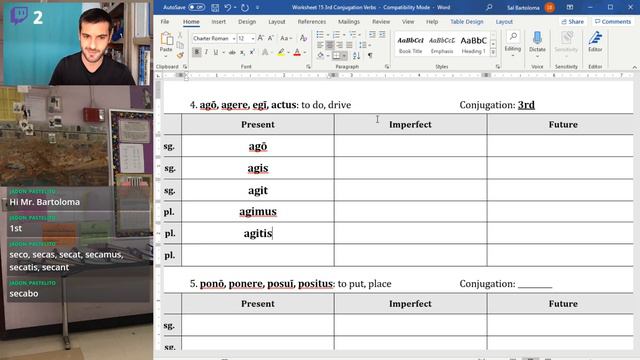Click the Imperfect cell next to agō

coord(410,146)
